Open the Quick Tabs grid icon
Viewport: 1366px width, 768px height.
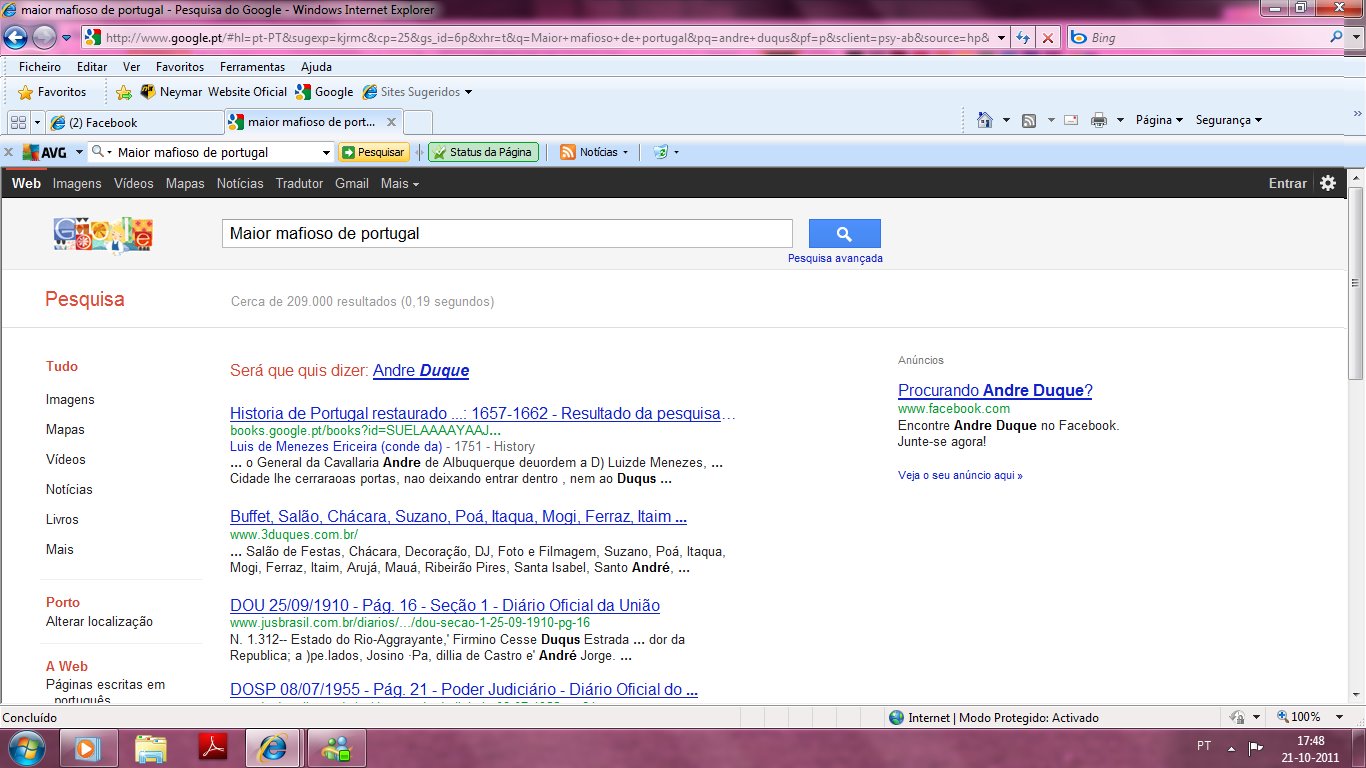tap(17, 122)
